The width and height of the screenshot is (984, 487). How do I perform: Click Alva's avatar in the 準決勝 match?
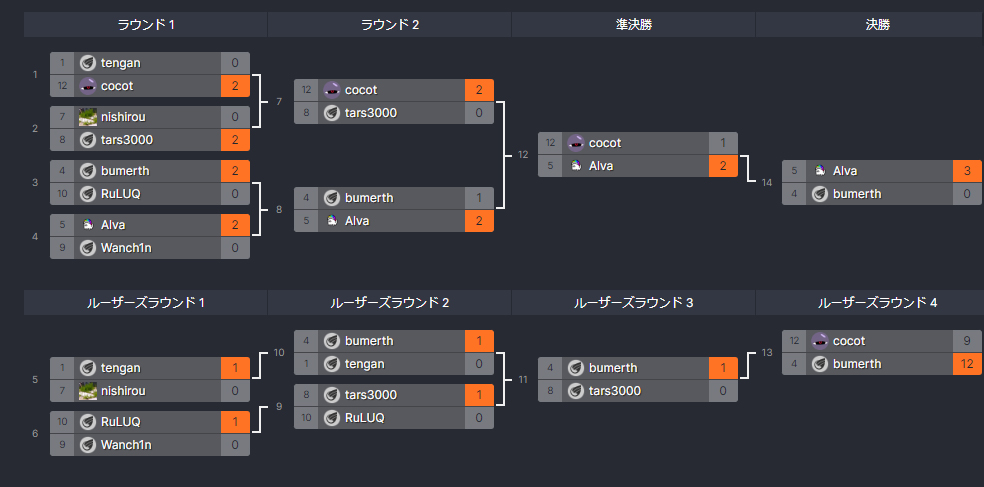tap(575, 166)
